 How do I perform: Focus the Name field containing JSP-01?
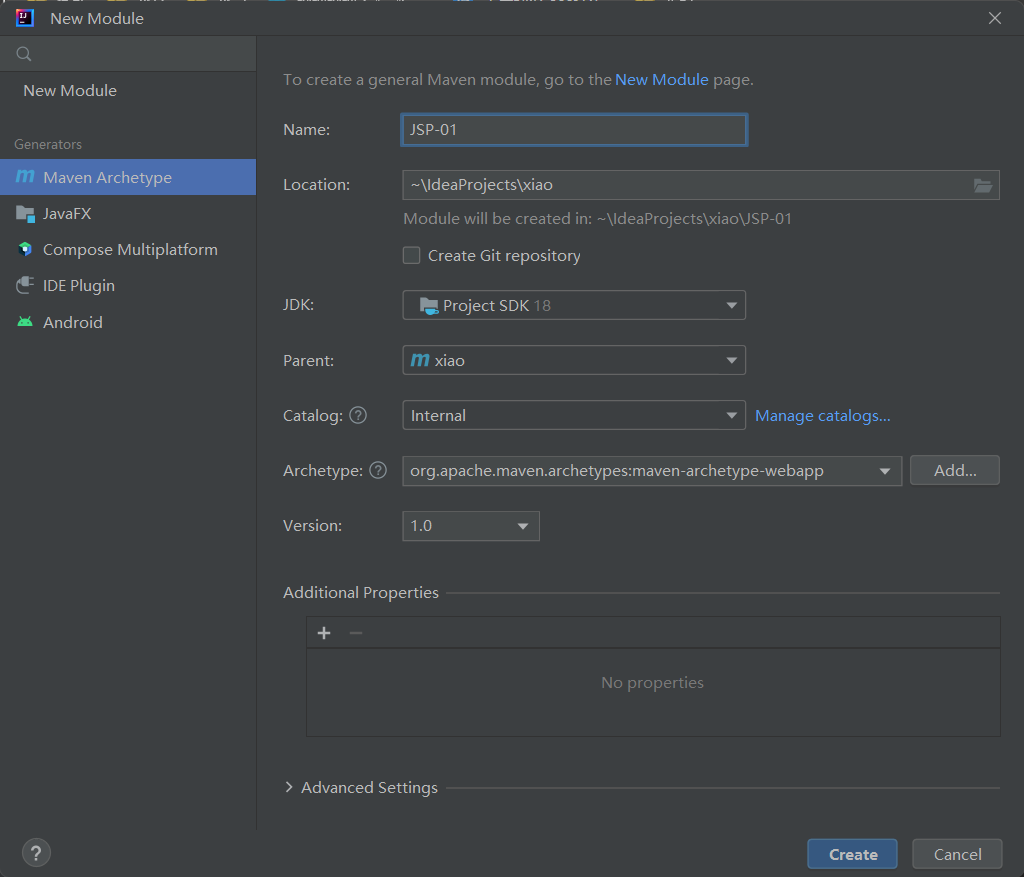[x=574, y=130]
